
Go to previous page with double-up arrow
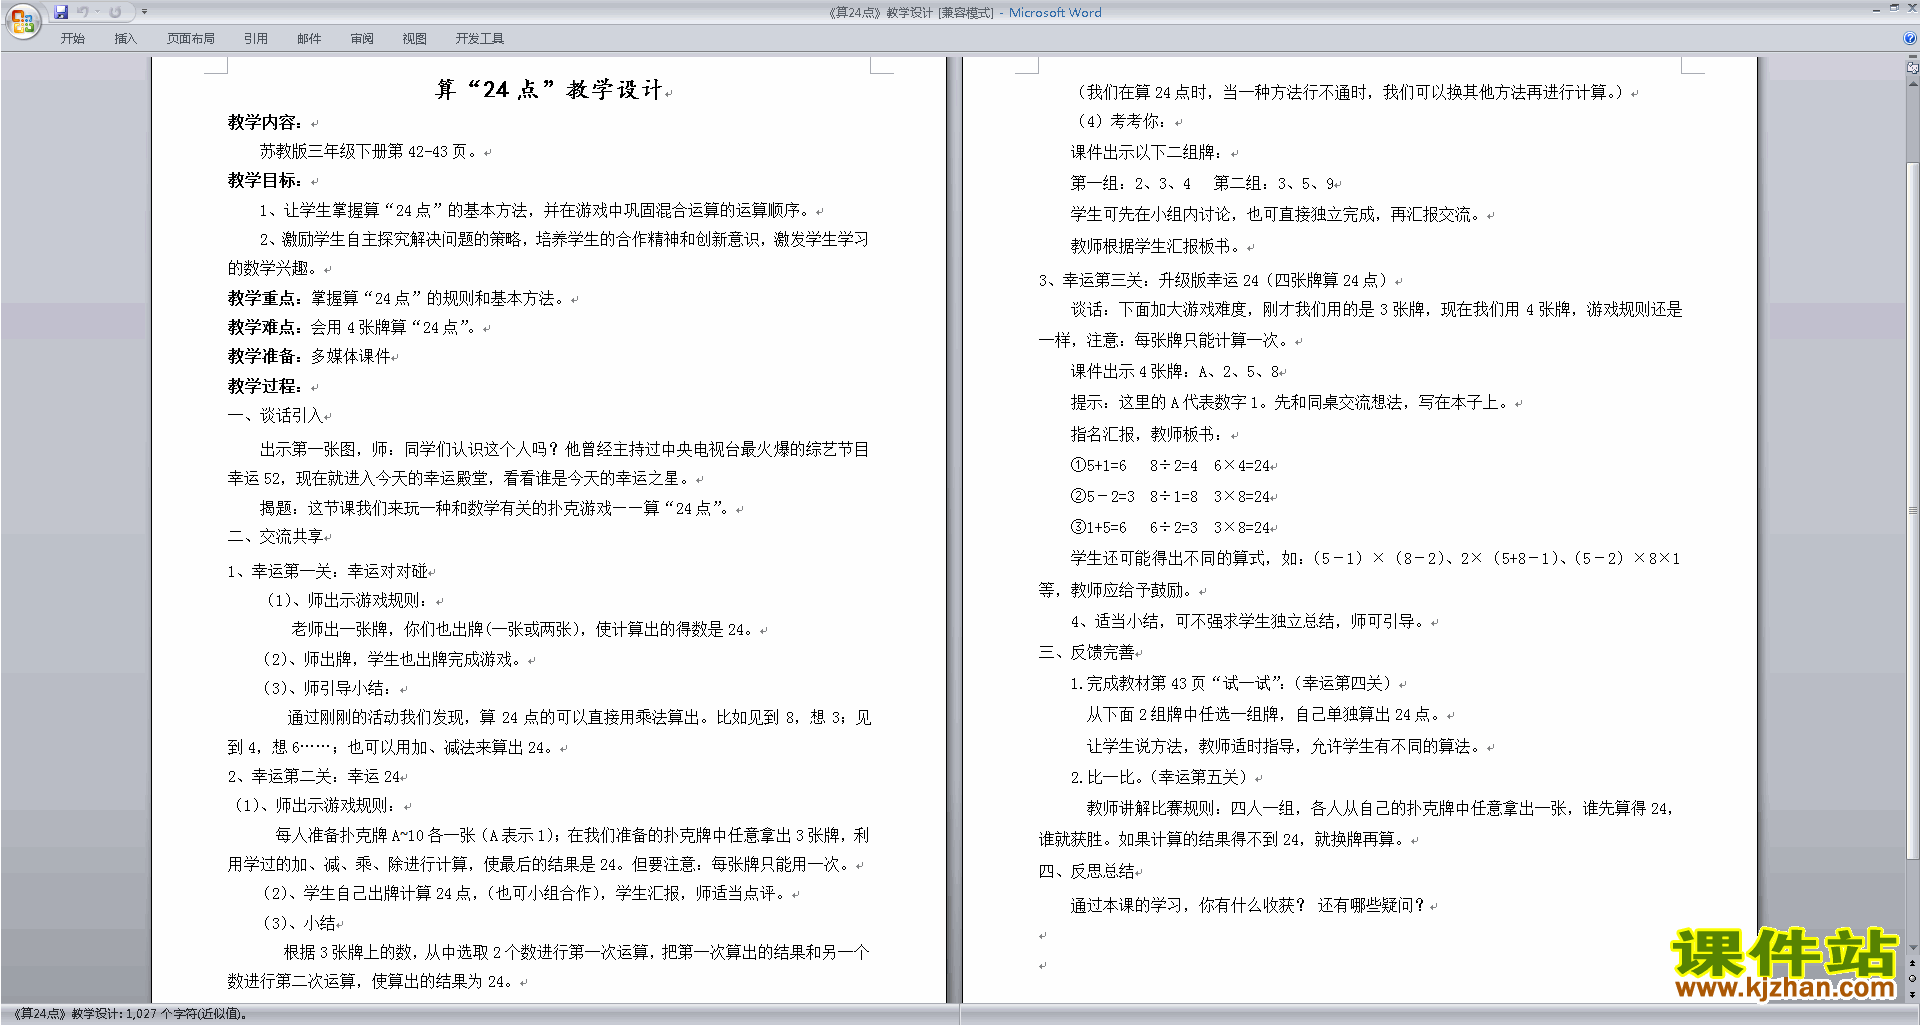pos(1912,963)
